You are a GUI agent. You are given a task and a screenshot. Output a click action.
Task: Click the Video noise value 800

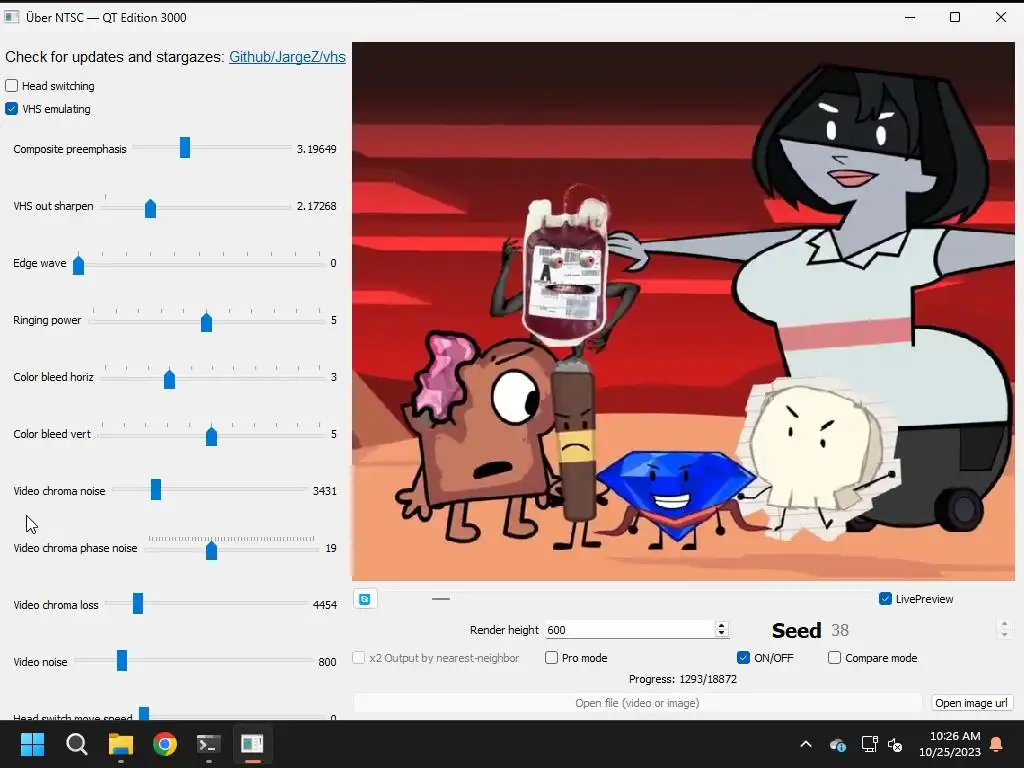coord(327,662)
